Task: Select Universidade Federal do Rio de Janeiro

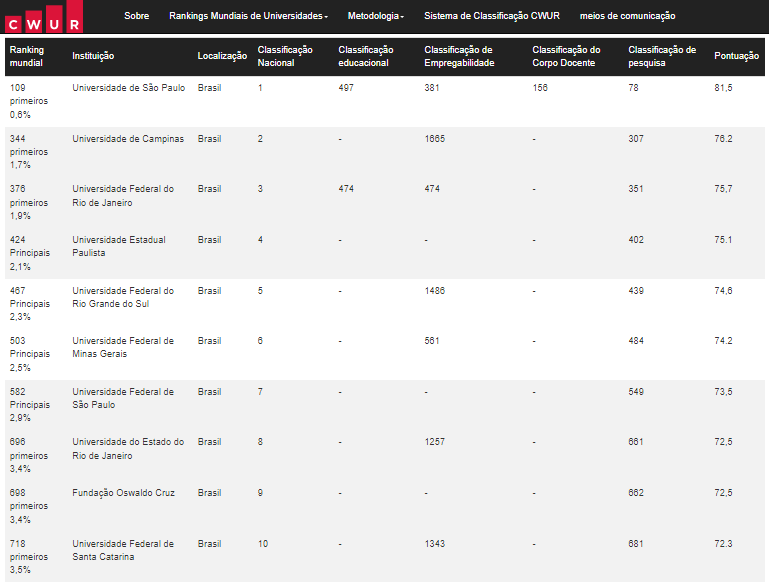Action: coord(123,196)
